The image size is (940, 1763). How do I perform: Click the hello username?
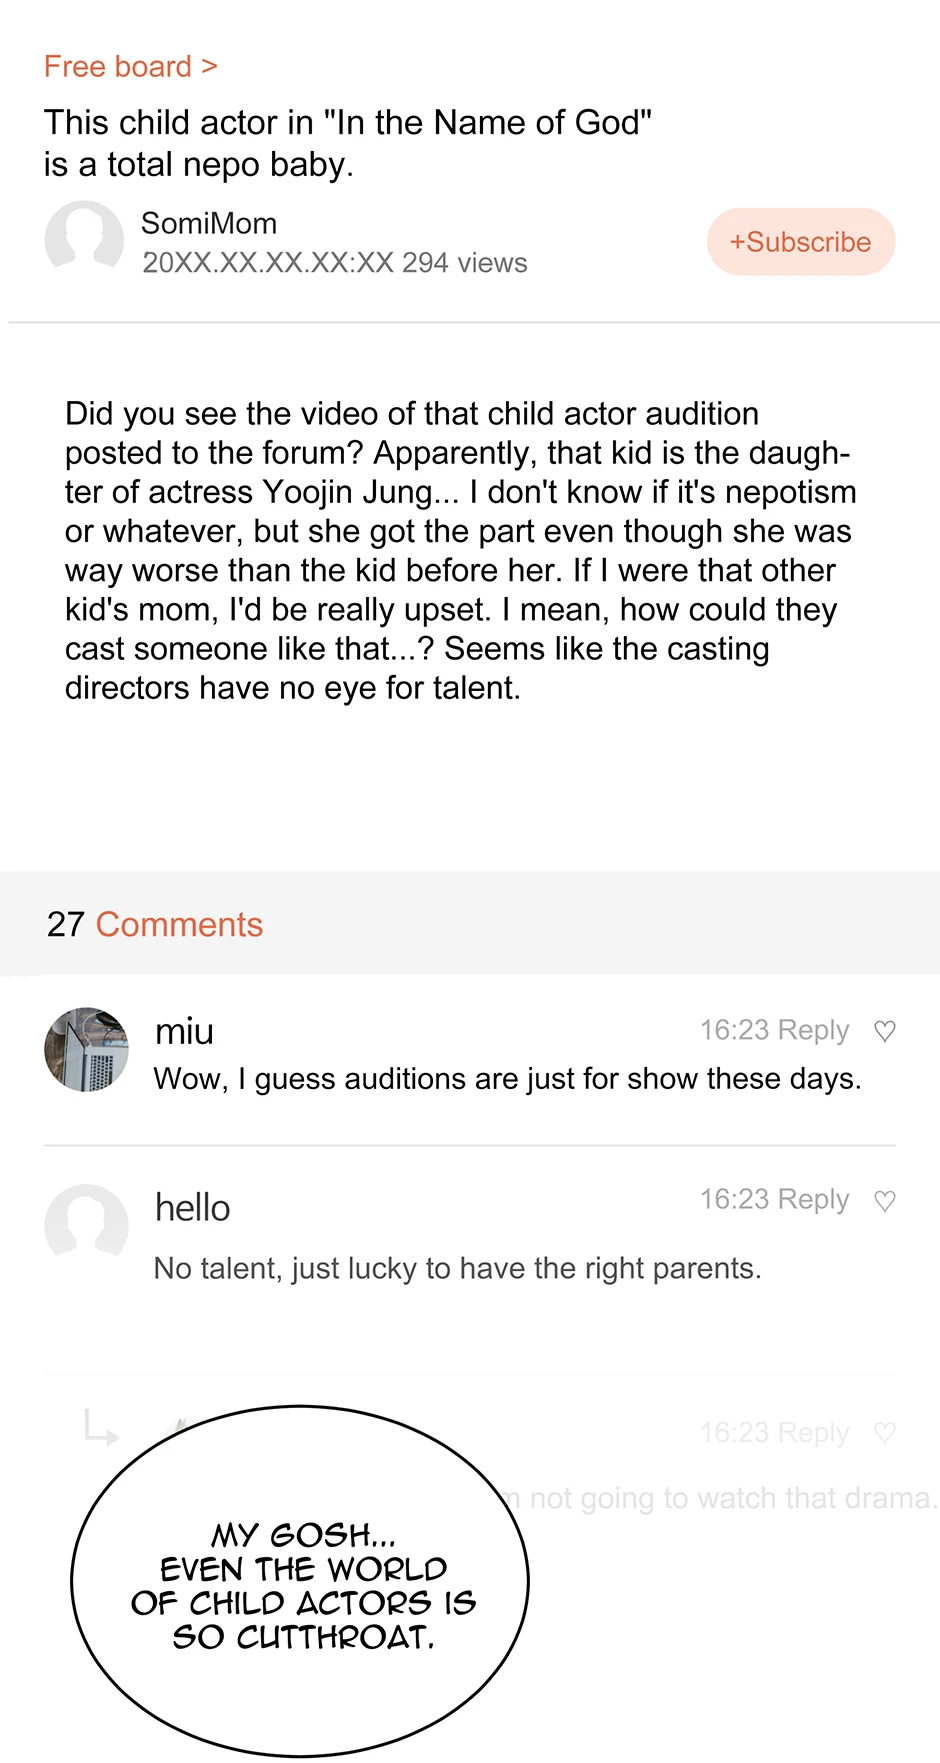pos(193,1208)
